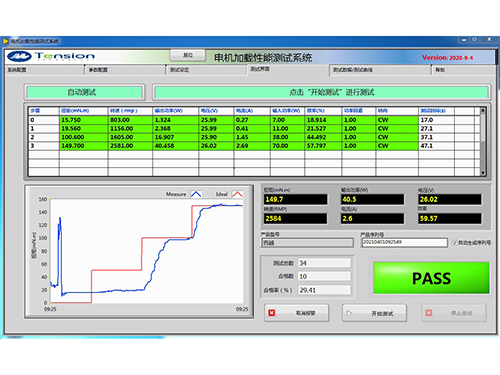Switch to the 测试设定 tab
Image resolution: width=500 pixels, height=375 pixels.
coord(207,70)
